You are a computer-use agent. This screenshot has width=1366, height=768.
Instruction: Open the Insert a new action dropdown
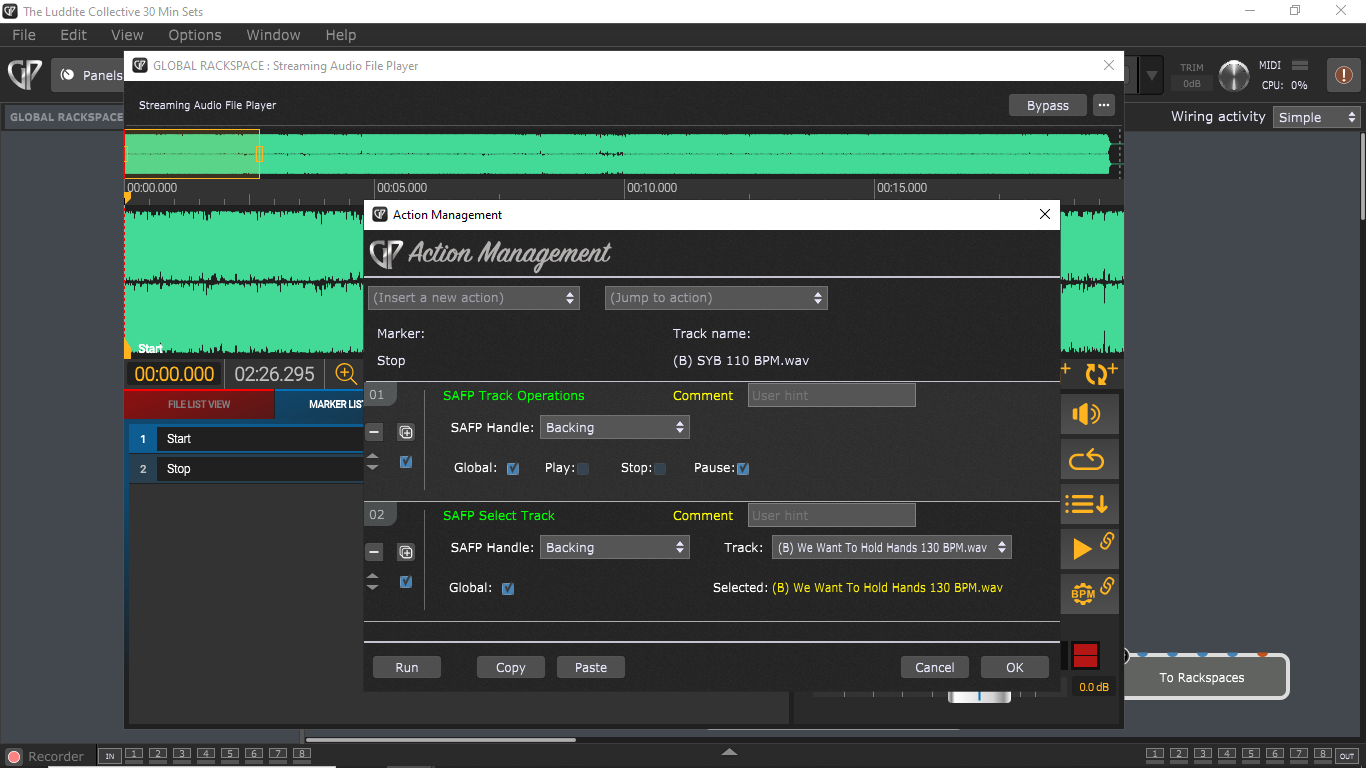(474, 298)
